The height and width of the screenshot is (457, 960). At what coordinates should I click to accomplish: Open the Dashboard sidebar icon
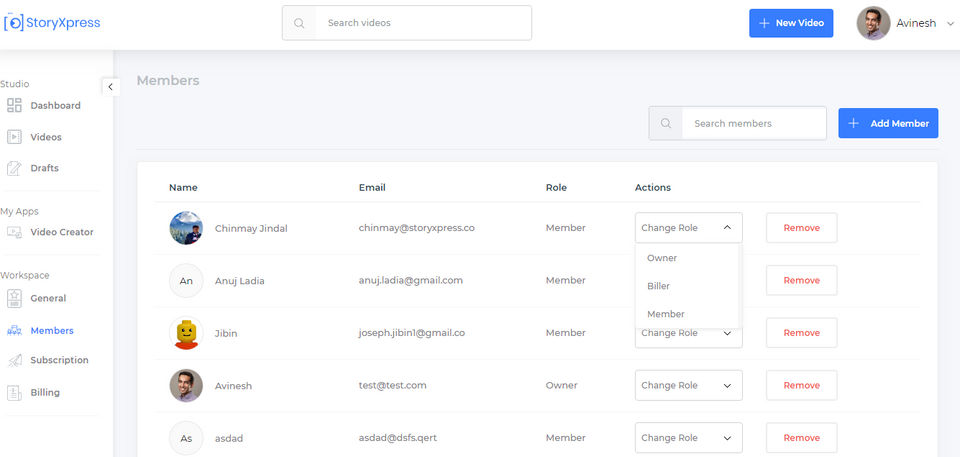[x=14, y=105]
